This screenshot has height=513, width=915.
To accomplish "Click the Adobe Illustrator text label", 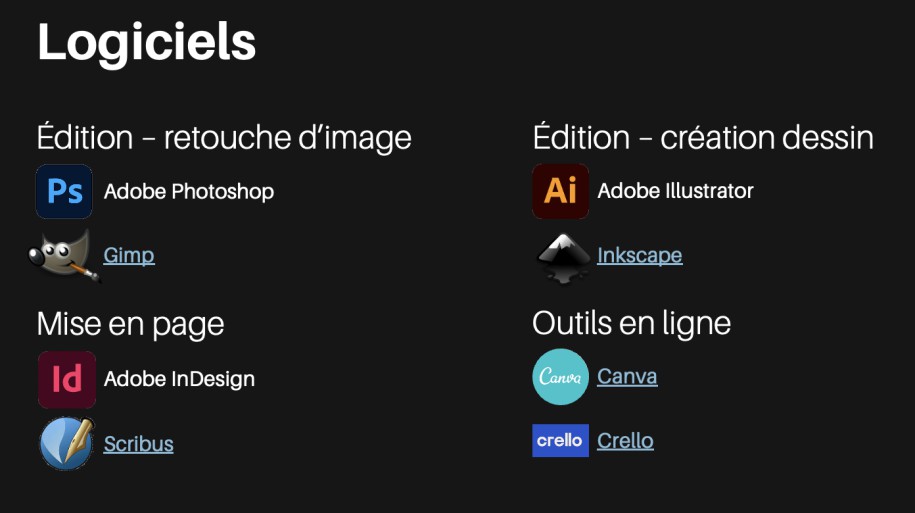I will 675,190.
